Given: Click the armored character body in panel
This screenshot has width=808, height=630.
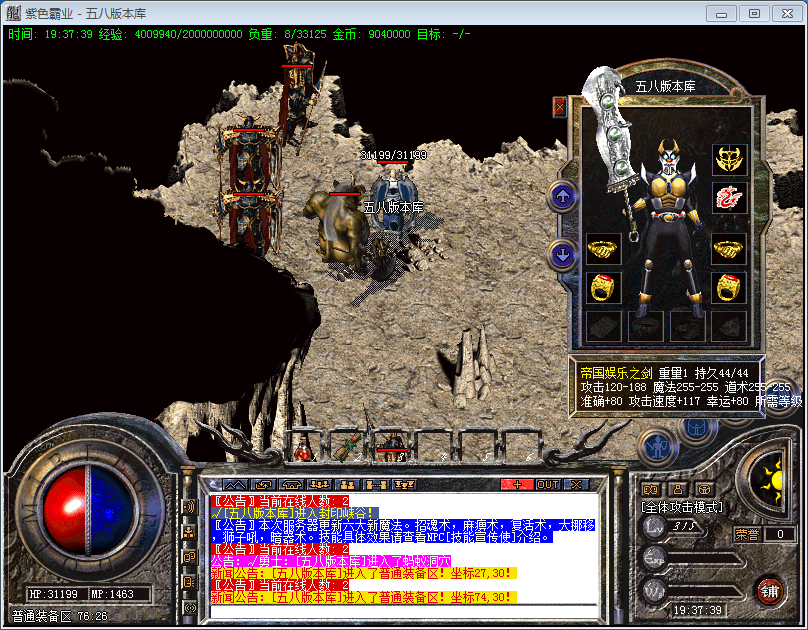Looking at the screenshot, I should (x=669, y=229).
